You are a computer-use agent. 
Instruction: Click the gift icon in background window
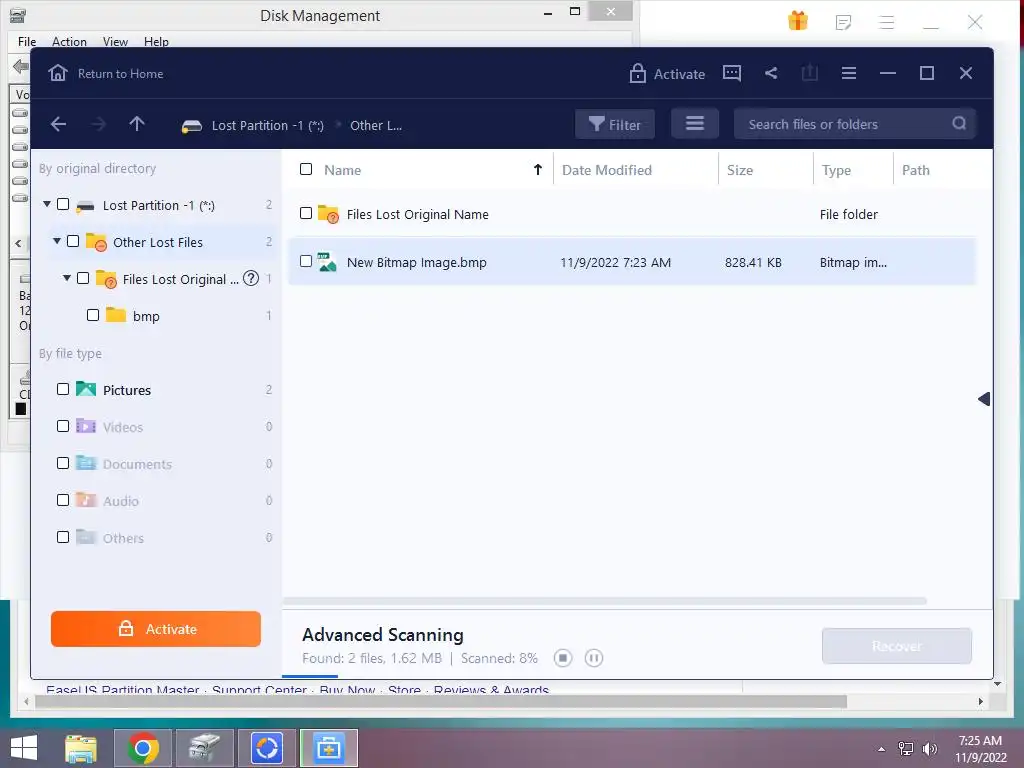point(798,22)
